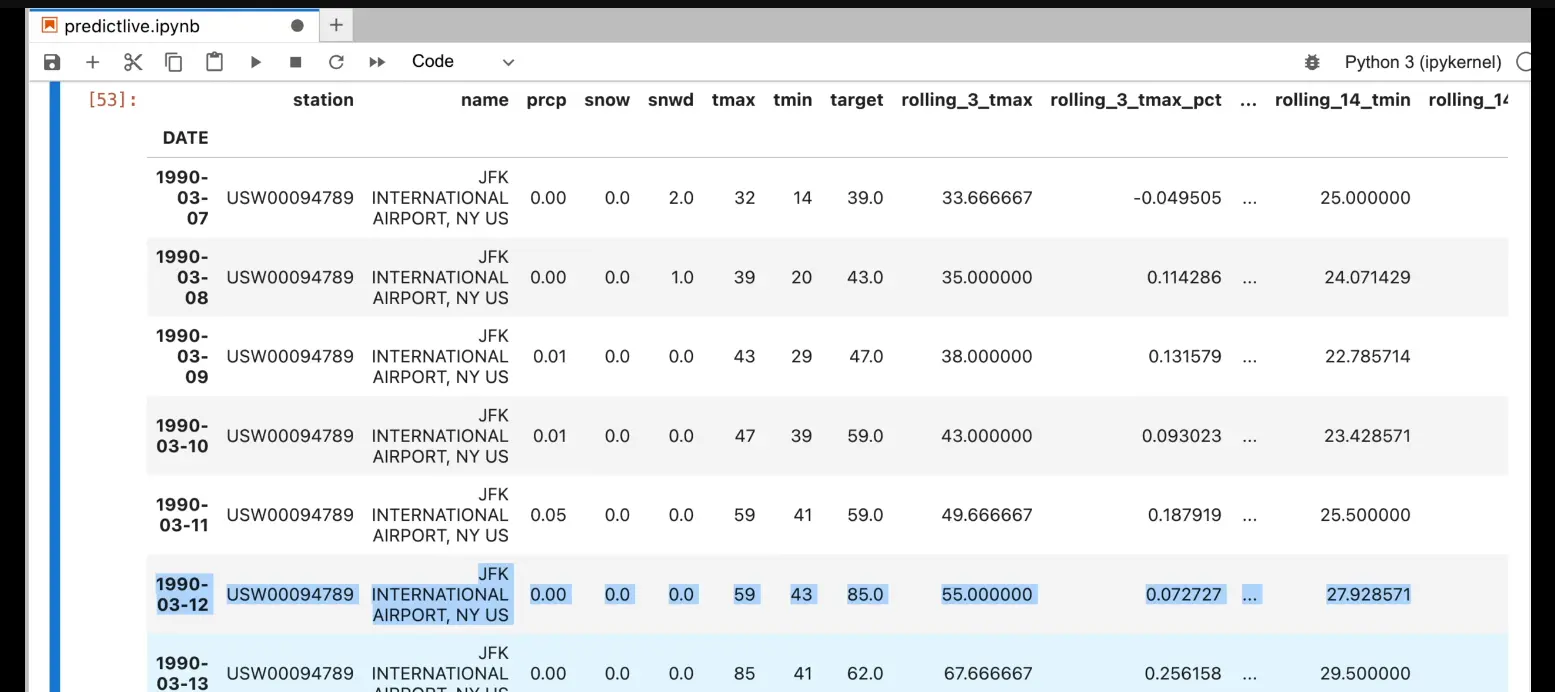Restart the kernel

pyautogui.click(x=336, y=62)
